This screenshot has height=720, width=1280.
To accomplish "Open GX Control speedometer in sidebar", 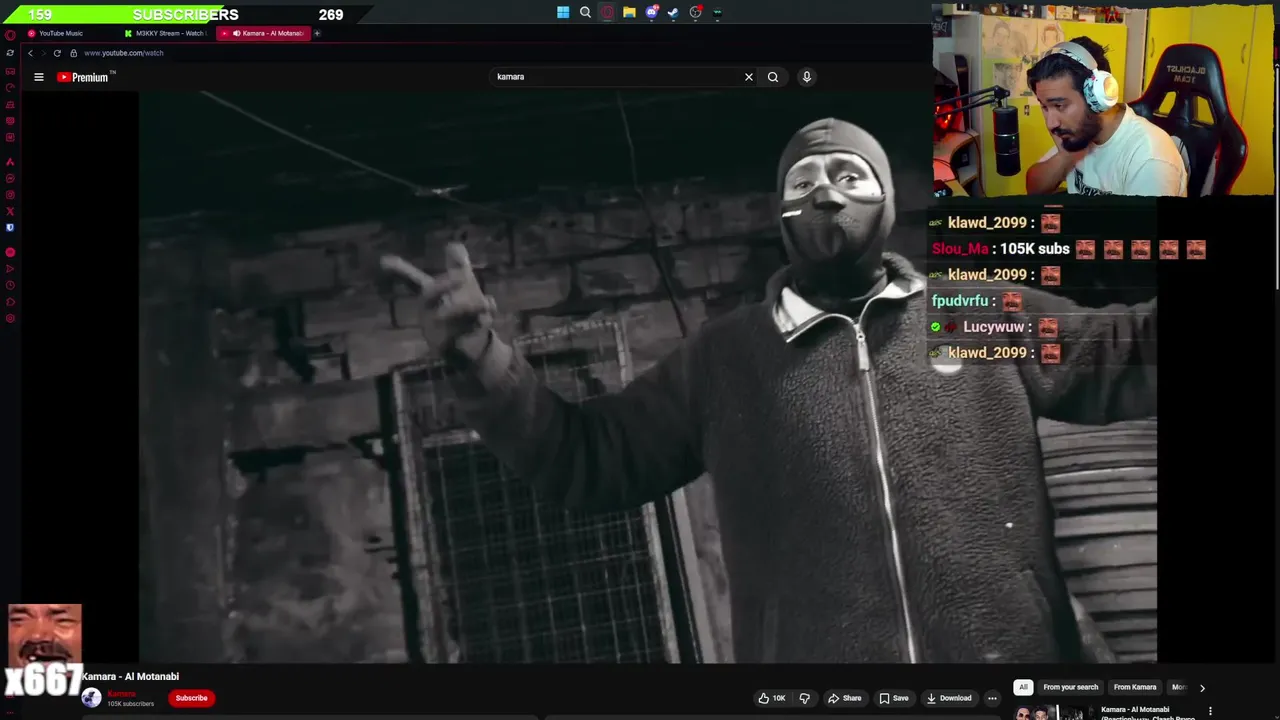I will 10,88.
